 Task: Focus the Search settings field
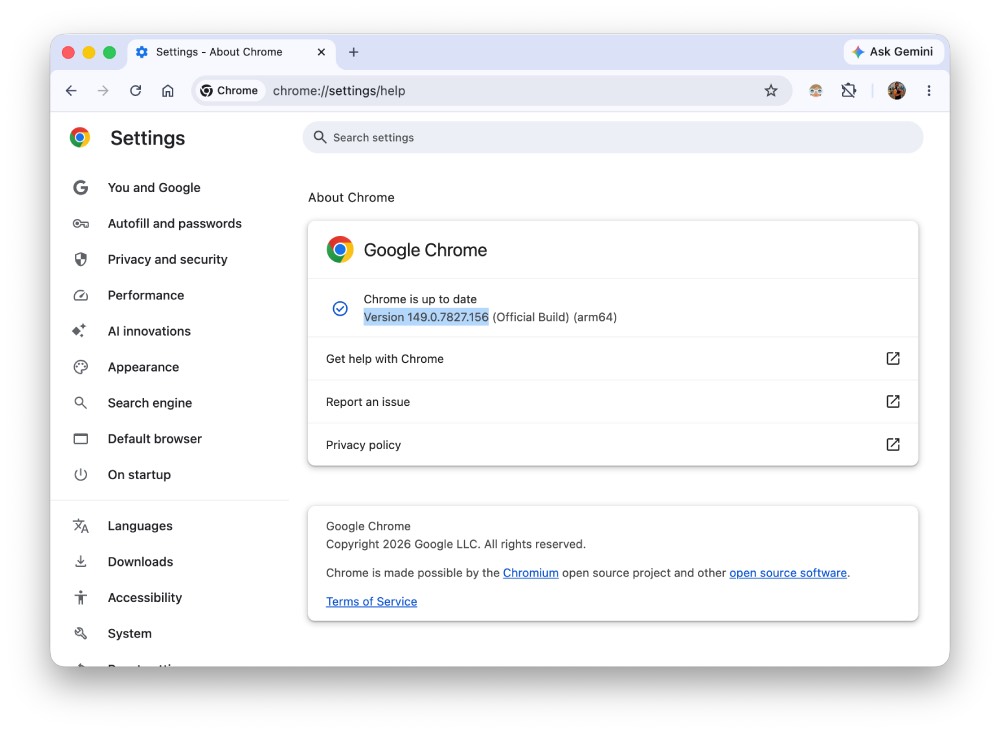[x=613, y=137]
